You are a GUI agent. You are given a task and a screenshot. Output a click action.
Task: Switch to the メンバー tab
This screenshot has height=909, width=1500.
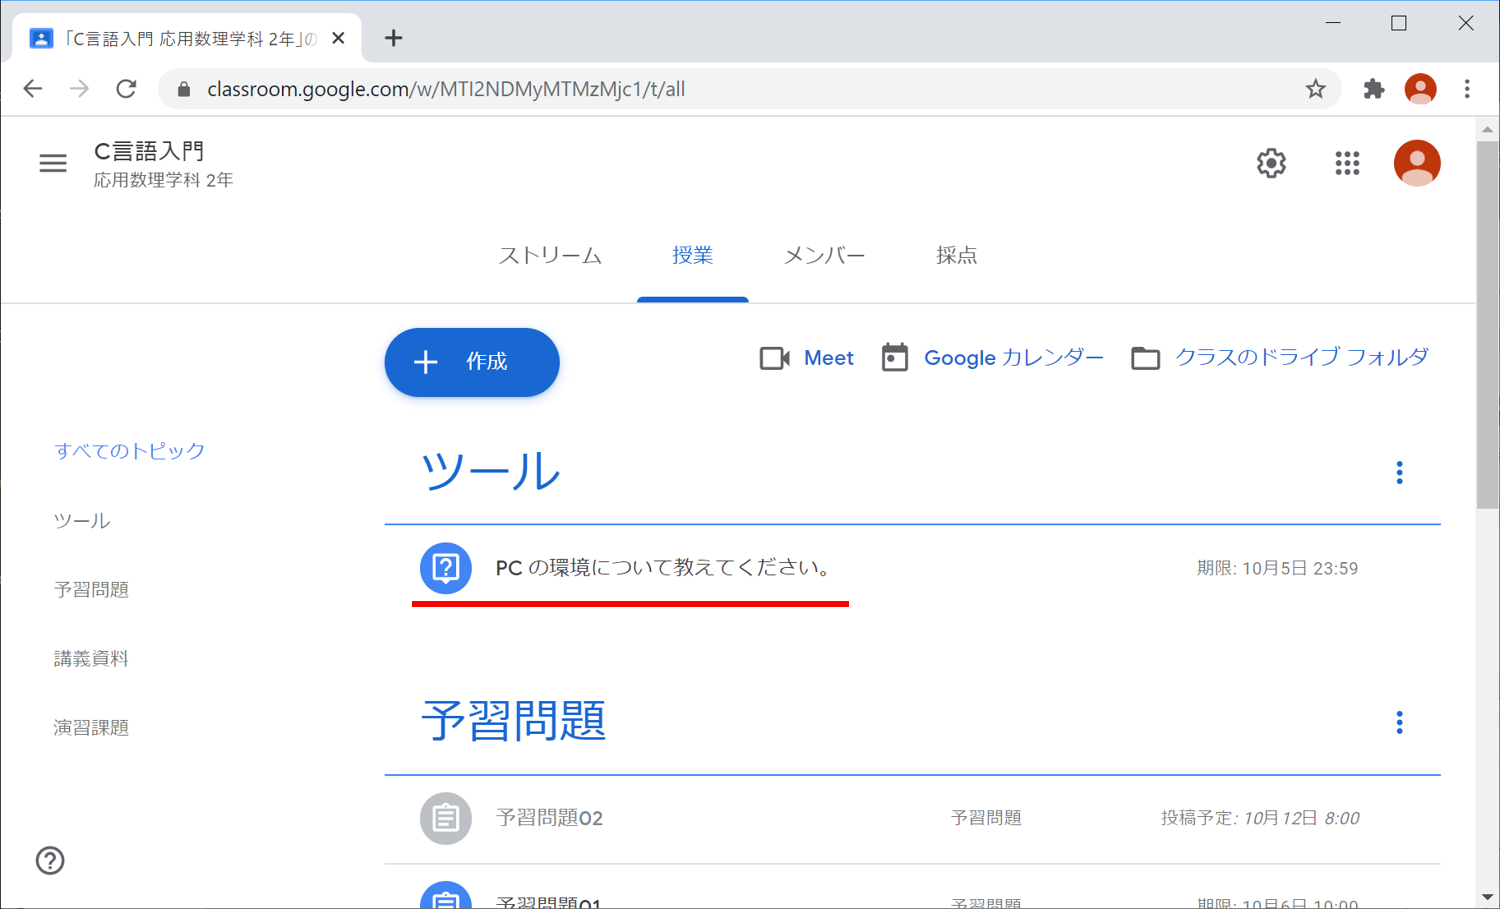coord(824,255)
